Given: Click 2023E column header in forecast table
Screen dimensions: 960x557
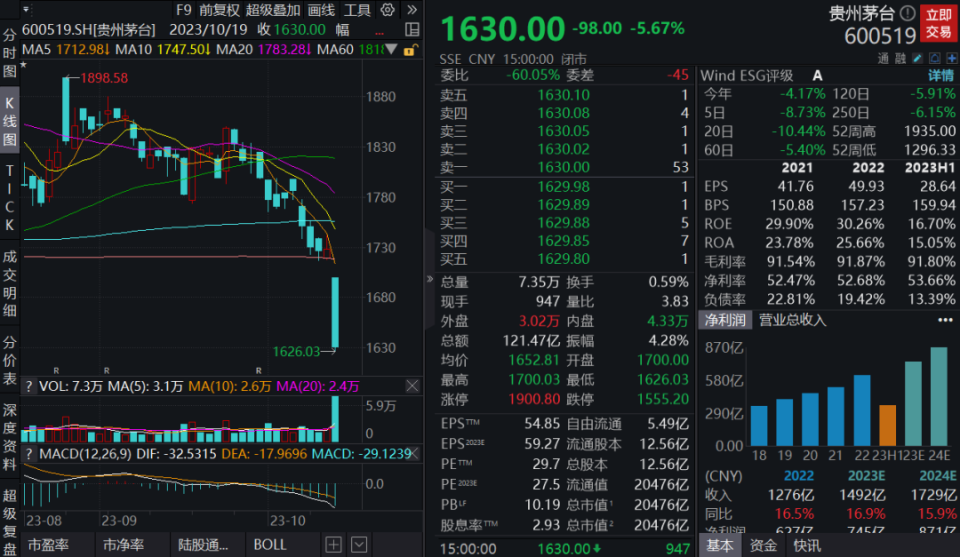Looking at the screenshot, I should click(866, 476).
